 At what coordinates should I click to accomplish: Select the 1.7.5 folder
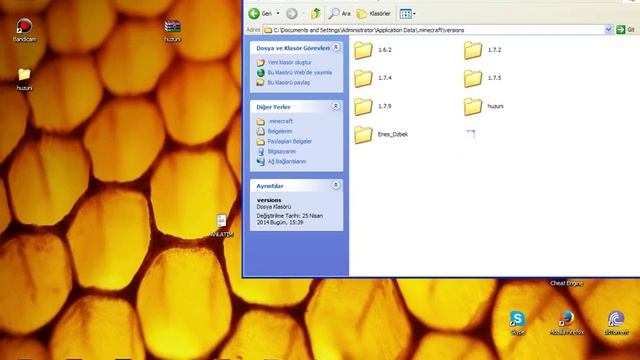[x=482, y=78]
